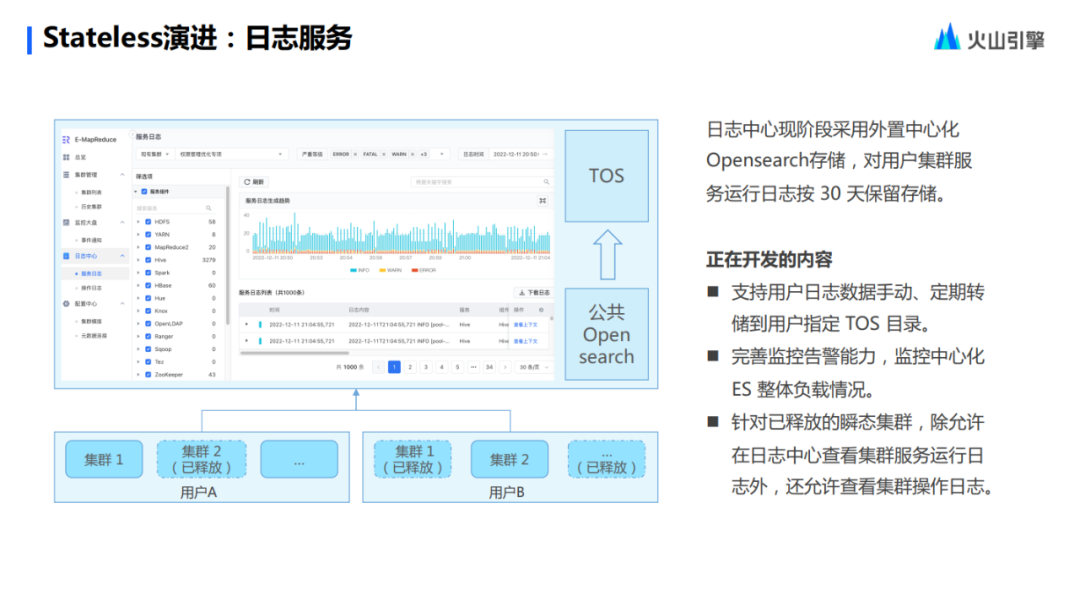Open the severity level dropdown arrow
Viewport: 1080px width, 595px height.
click(x=442, y=154)
